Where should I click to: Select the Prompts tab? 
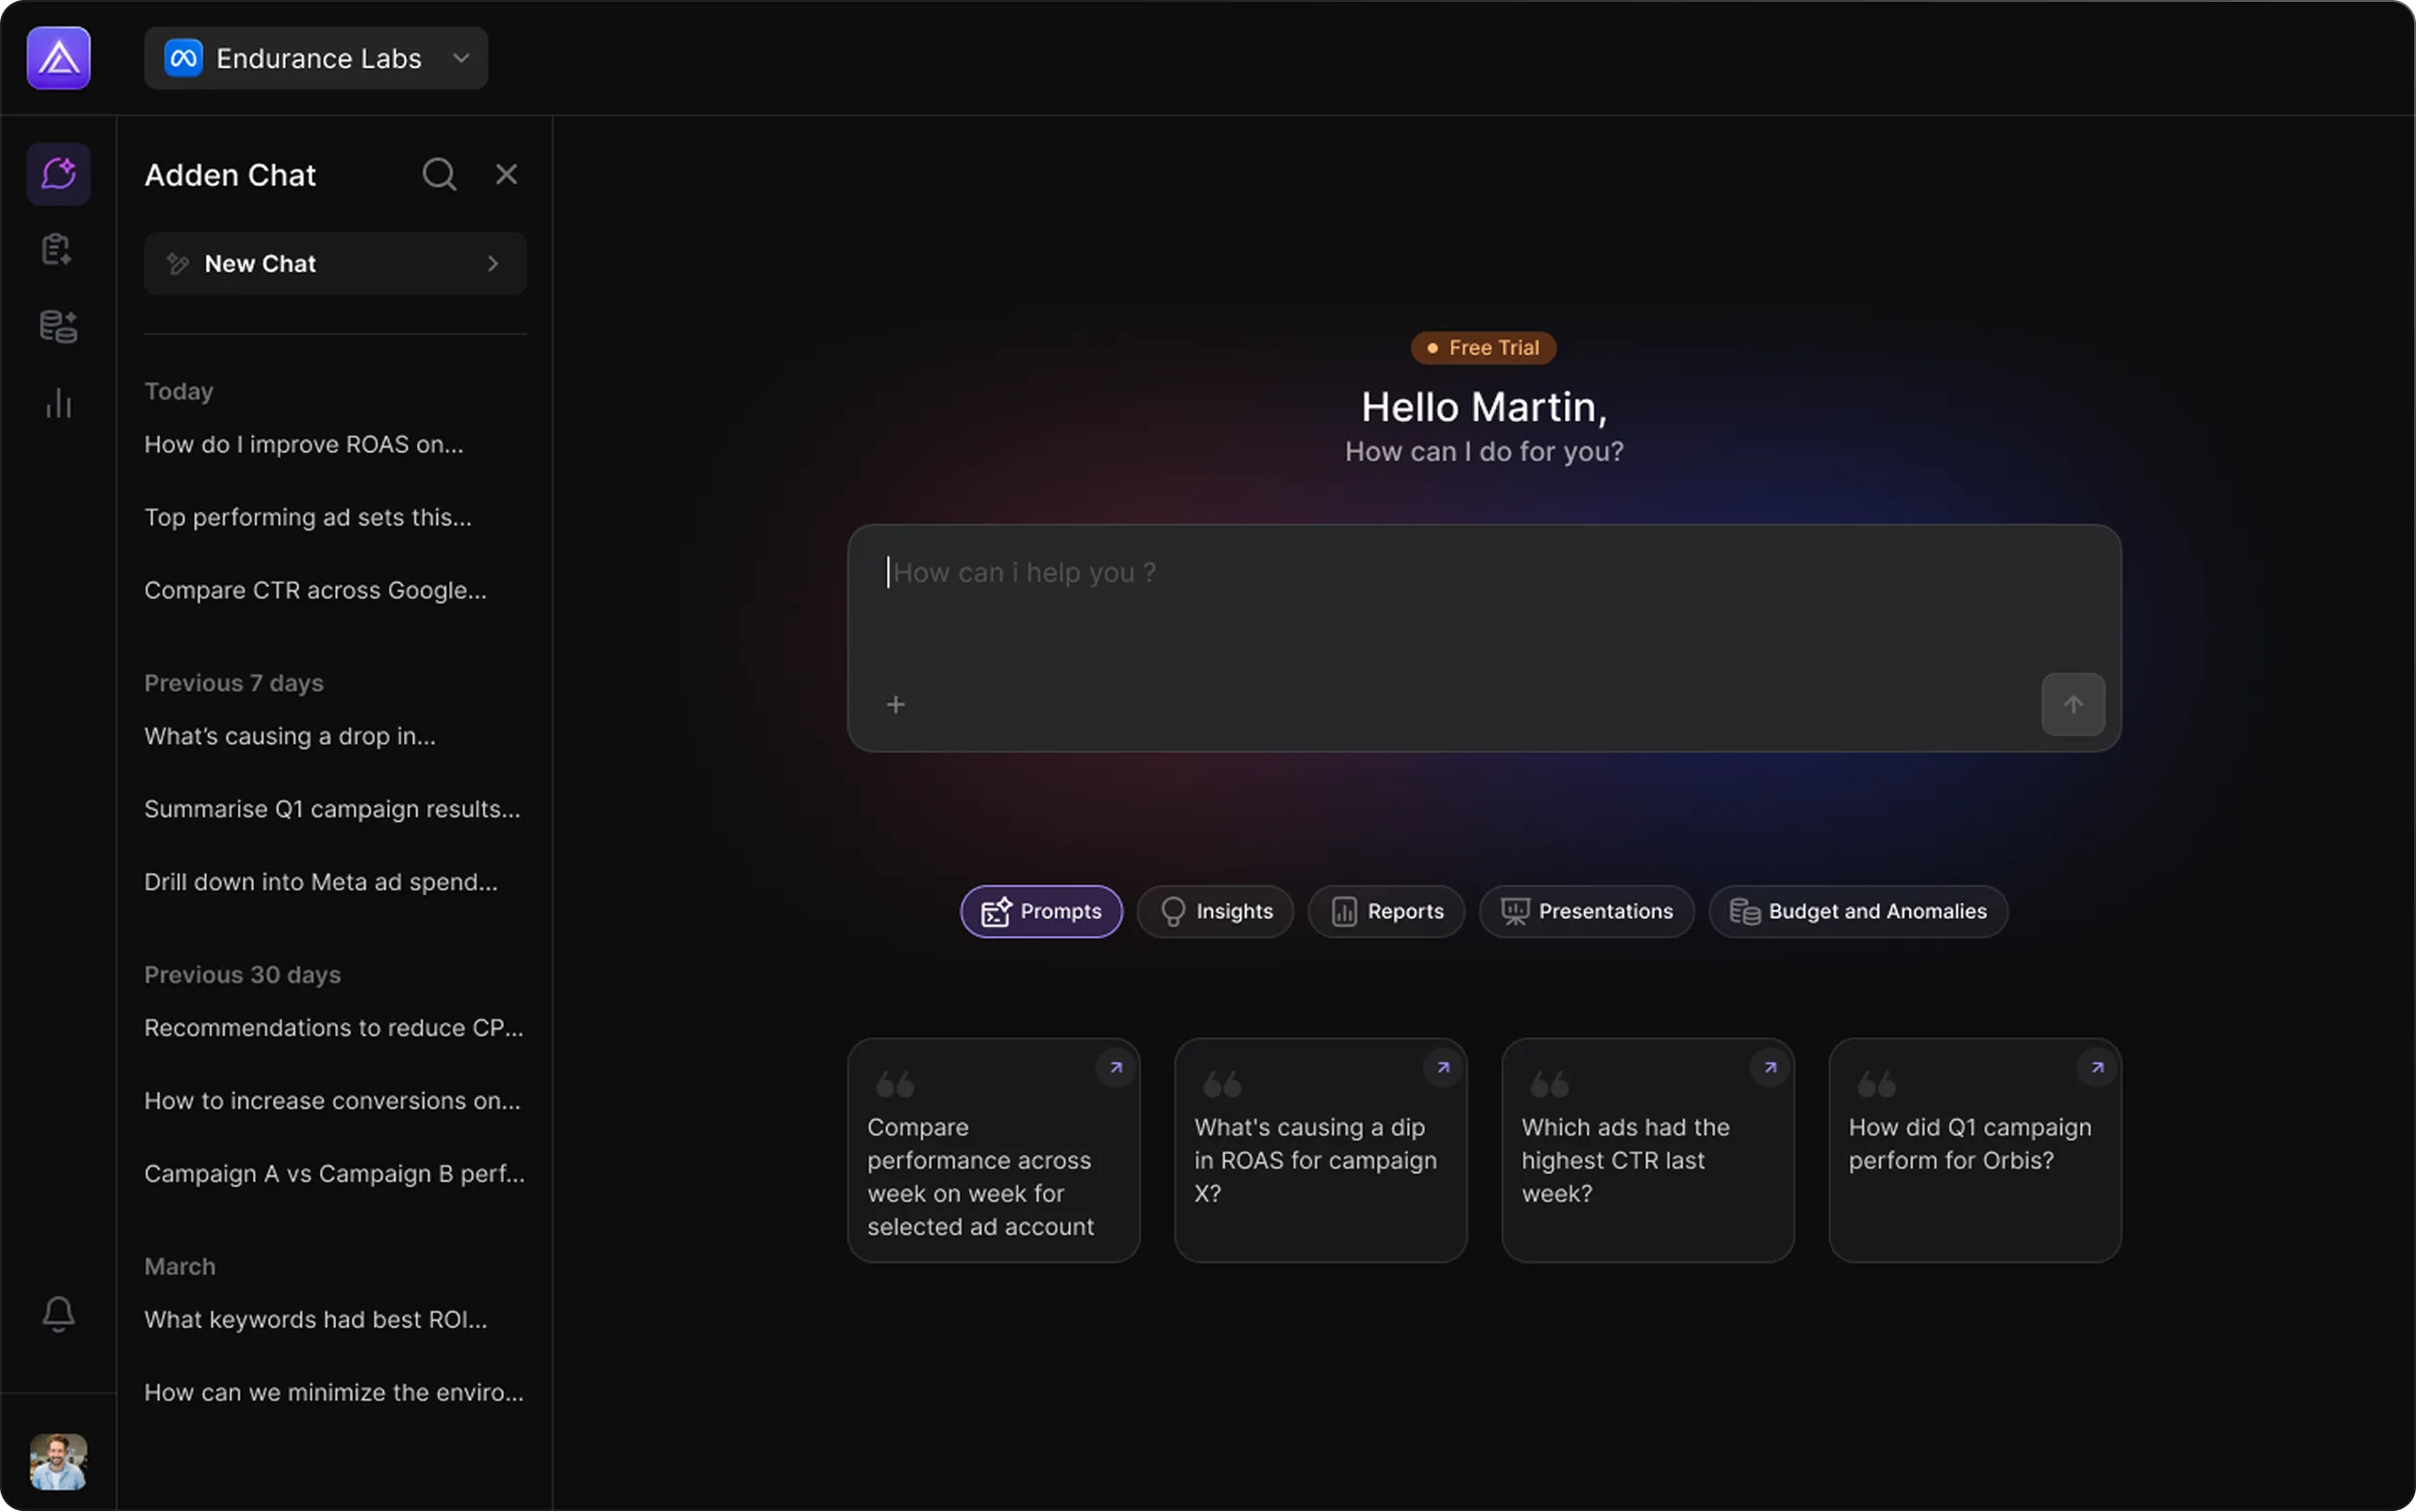(x=1041, y=911)
